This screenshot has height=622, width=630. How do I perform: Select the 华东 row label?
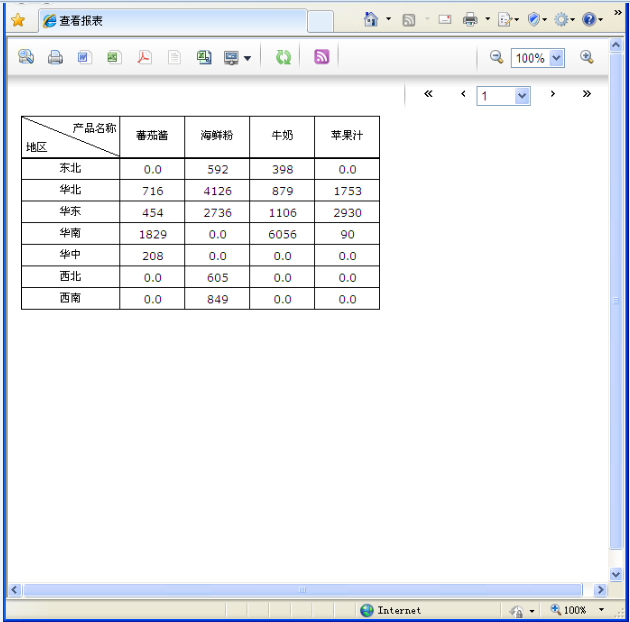click(70, 212)
